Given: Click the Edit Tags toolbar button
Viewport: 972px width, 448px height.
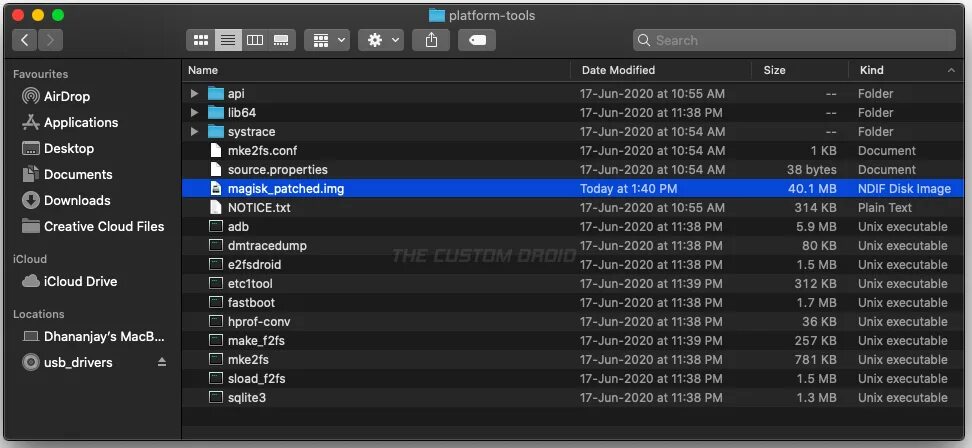Looking at the screenshot, I should tap(477, 40).
